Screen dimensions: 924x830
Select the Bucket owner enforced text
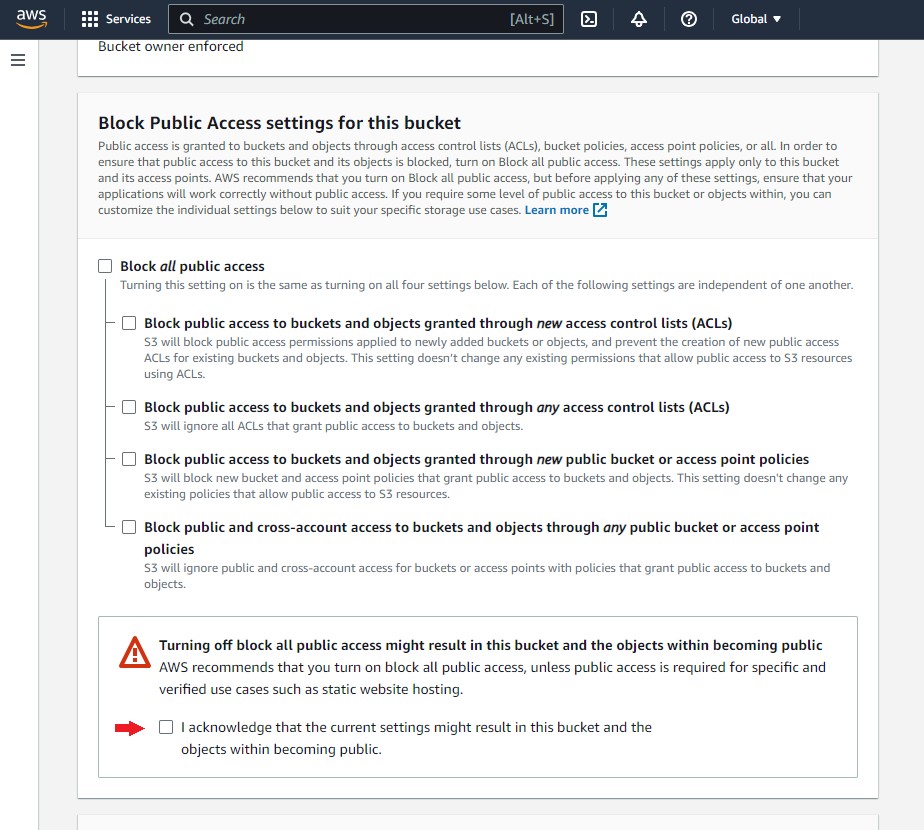(x=170, y=45)
